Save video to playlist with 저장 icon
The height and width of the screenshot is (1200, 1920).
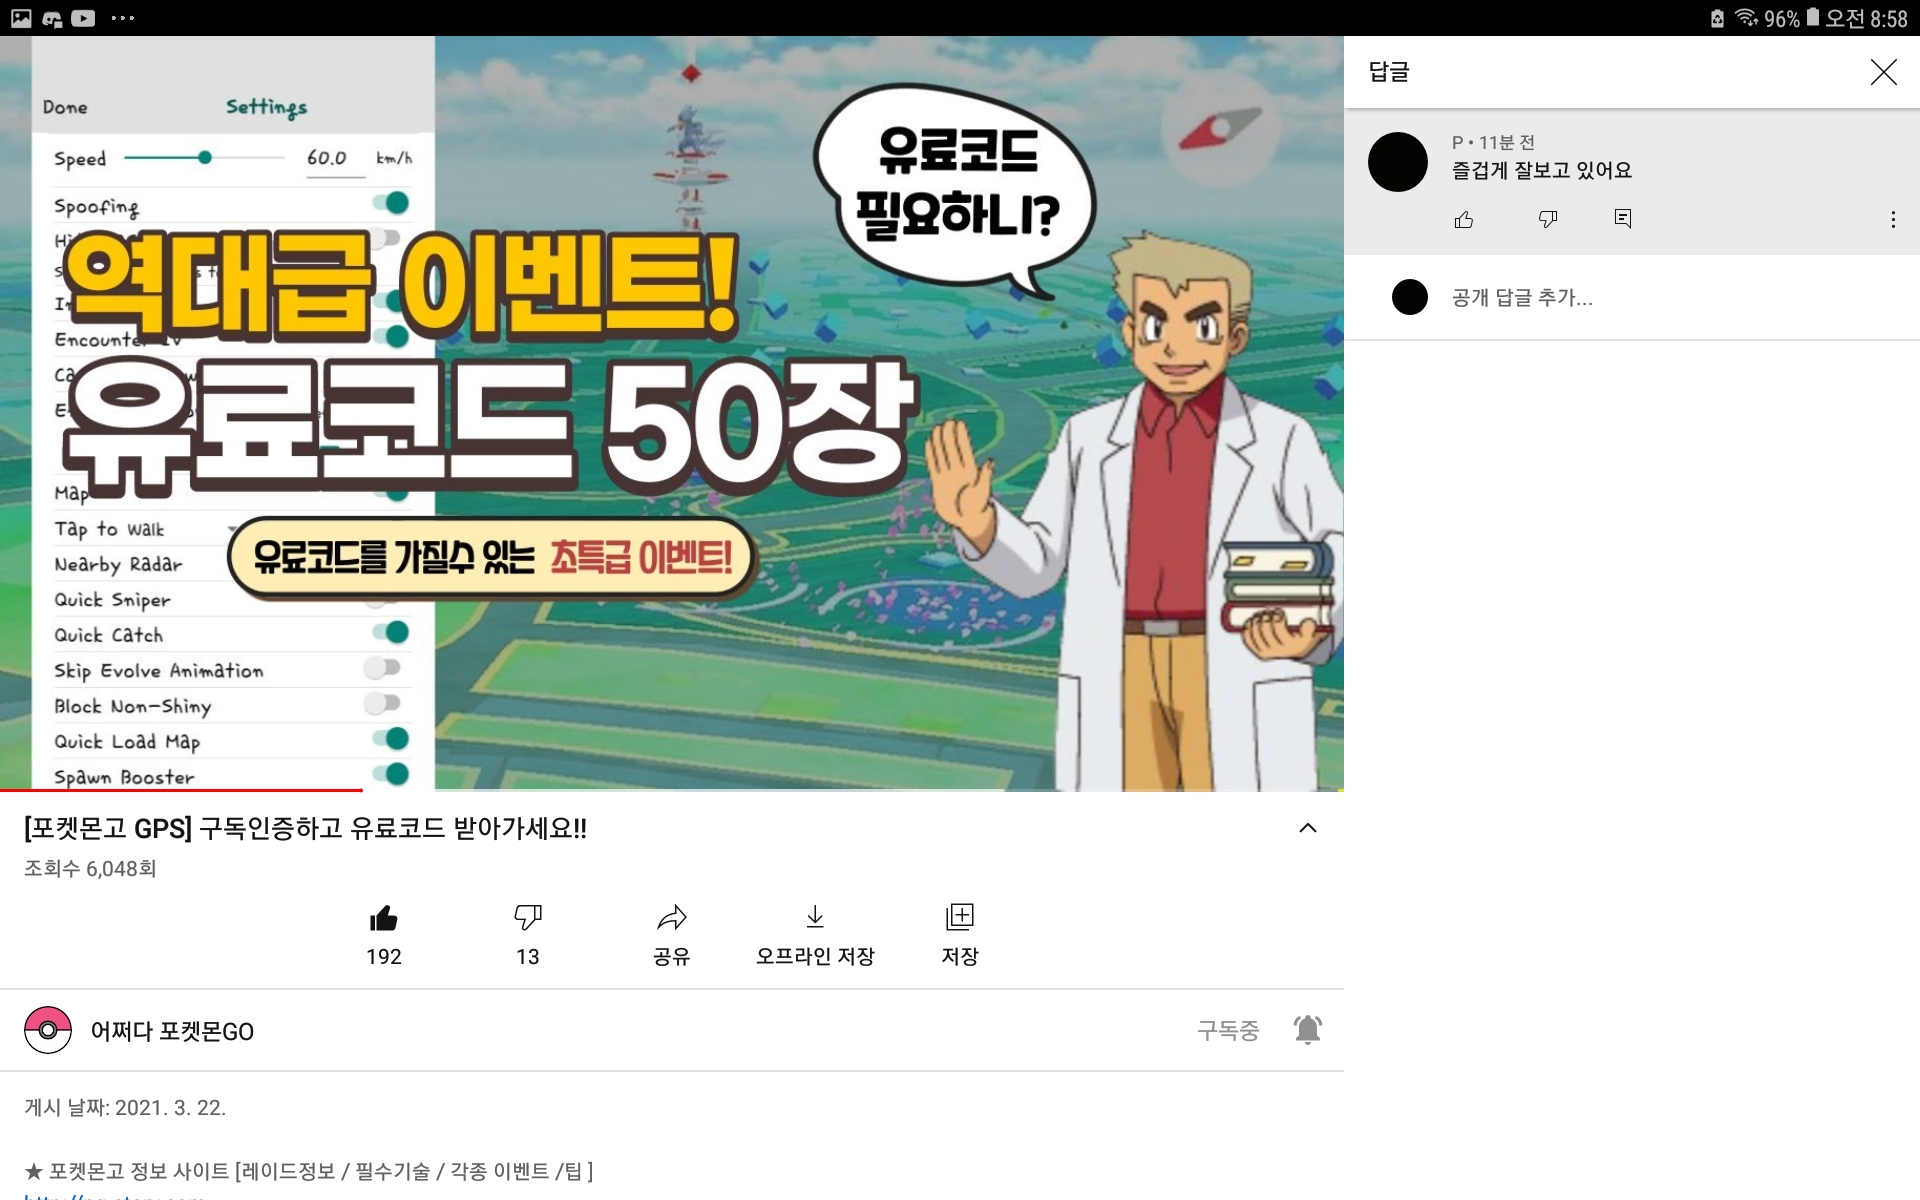pyautogui.click(x=960, y=918)
